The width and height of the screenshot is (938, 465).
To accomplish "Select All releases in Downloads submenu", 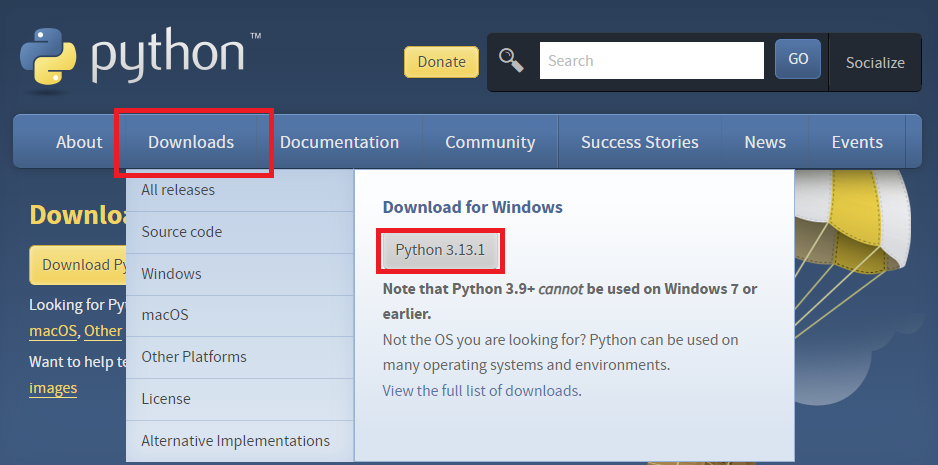I will (240, 190).
